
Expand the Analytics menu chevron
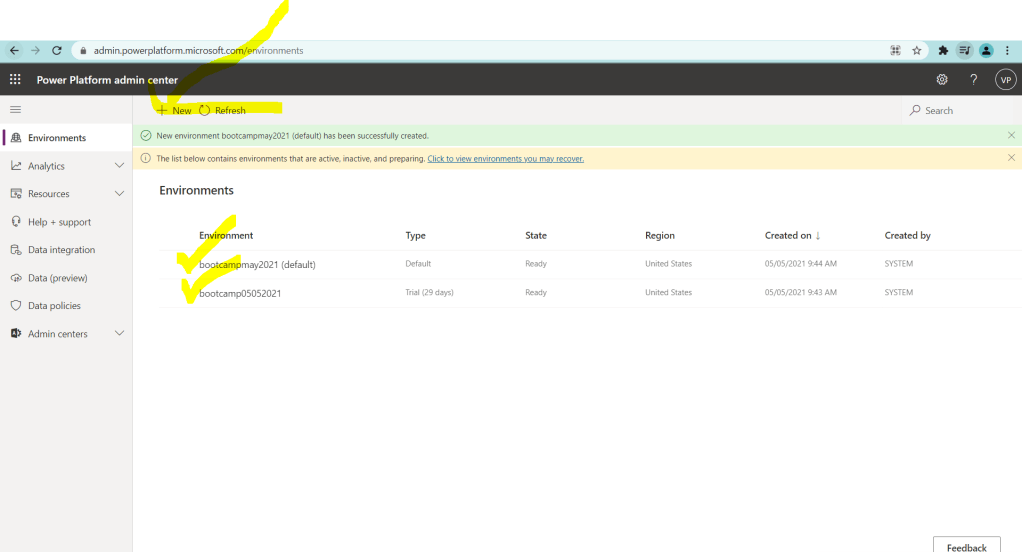(x=119, y=166)
